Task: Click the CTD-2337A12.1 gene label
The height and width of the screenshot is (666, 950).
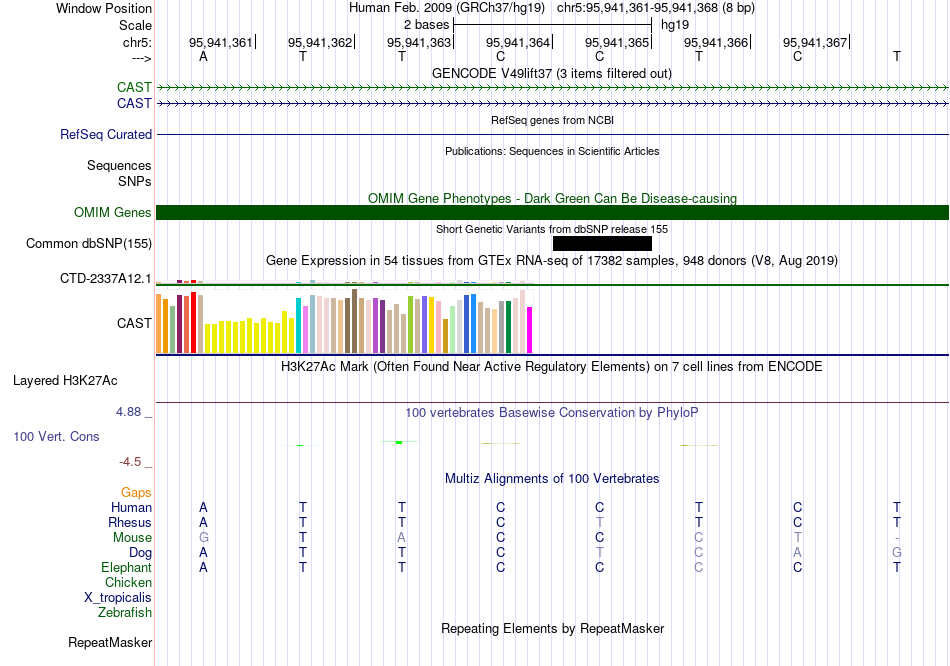Action: pyautogui.click(x=105, y=279)
